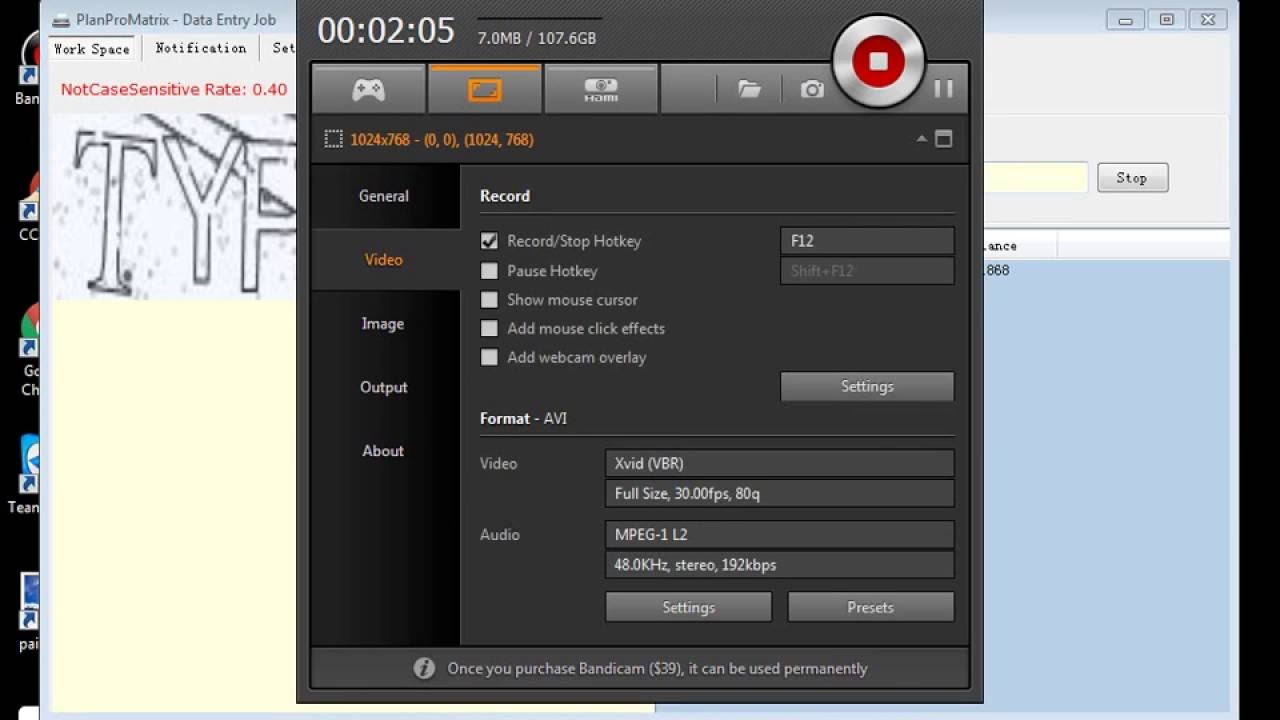The width and height of the screenshot is (1280, 720).
Task: Select the HDMI device recording mode
Action: (601, 89)
